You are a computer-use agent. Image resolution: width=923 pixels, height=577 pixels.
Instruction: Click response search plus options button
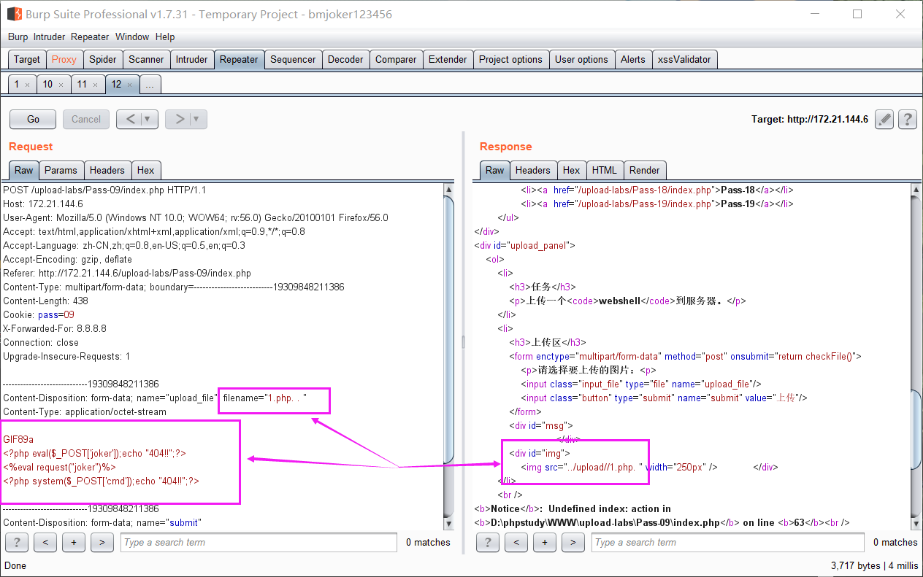click(x=544, y=542)
